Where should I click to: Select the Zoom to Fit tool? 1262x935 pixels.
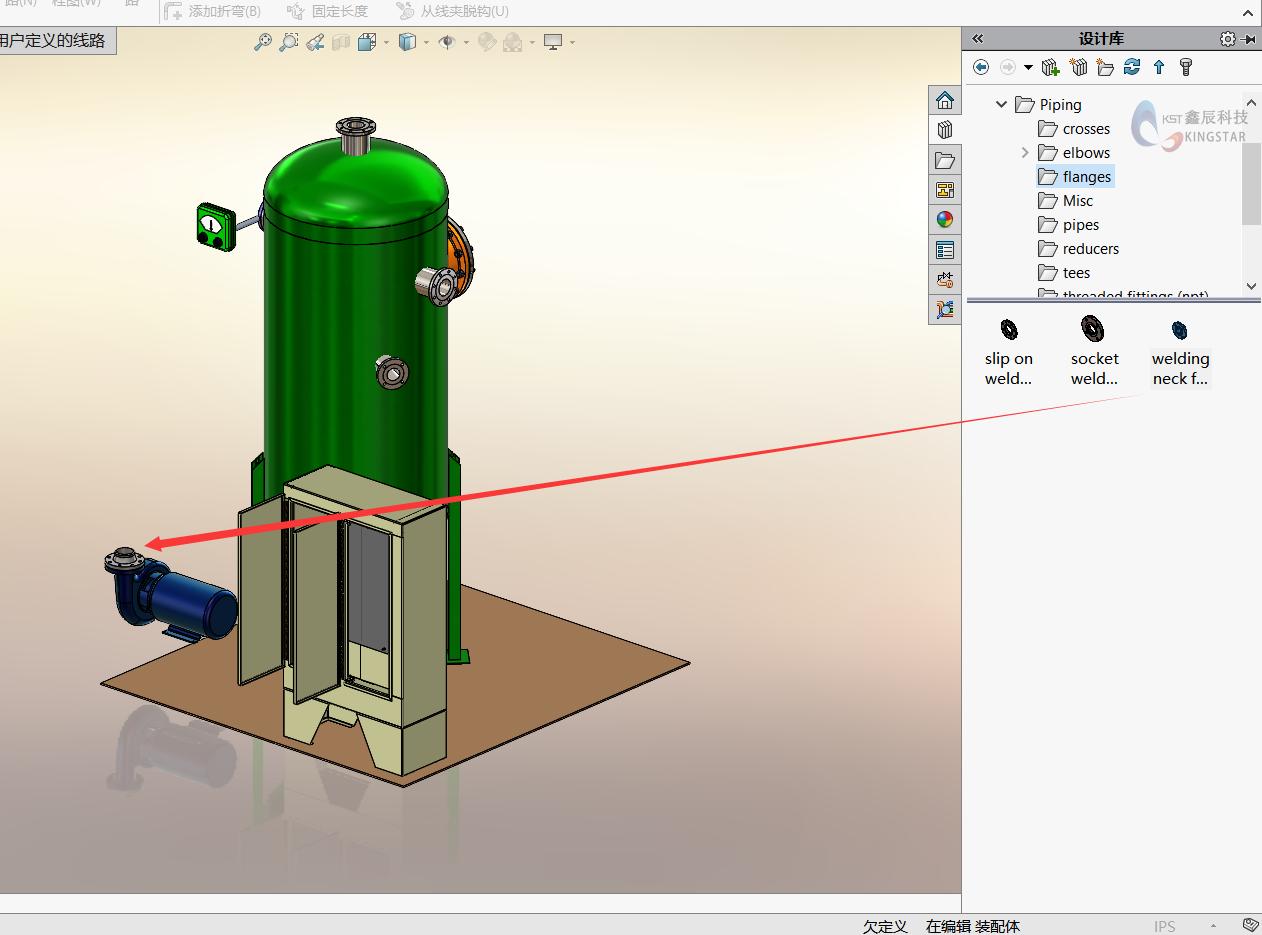[x=264, y=42]
